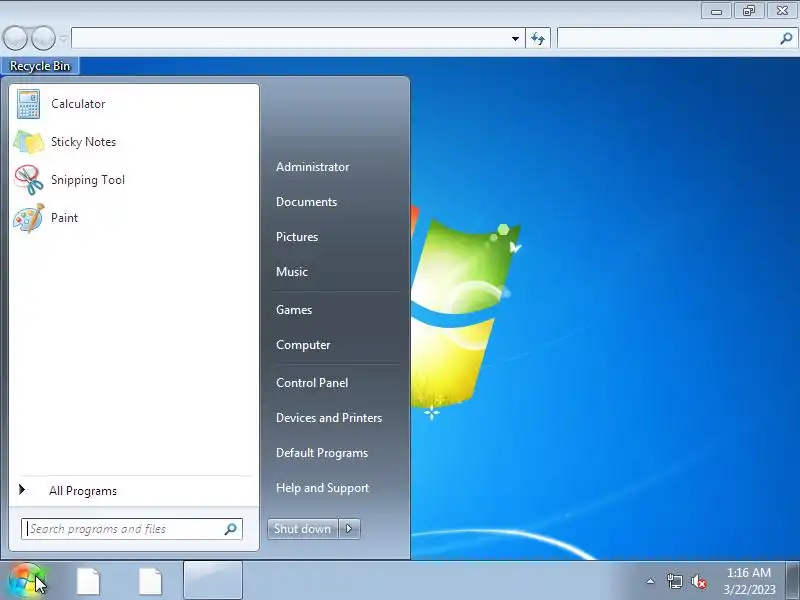Viewport: 800px width, 600px height.
Task: Open the Snipping Tool program
Action: [134, 180]
